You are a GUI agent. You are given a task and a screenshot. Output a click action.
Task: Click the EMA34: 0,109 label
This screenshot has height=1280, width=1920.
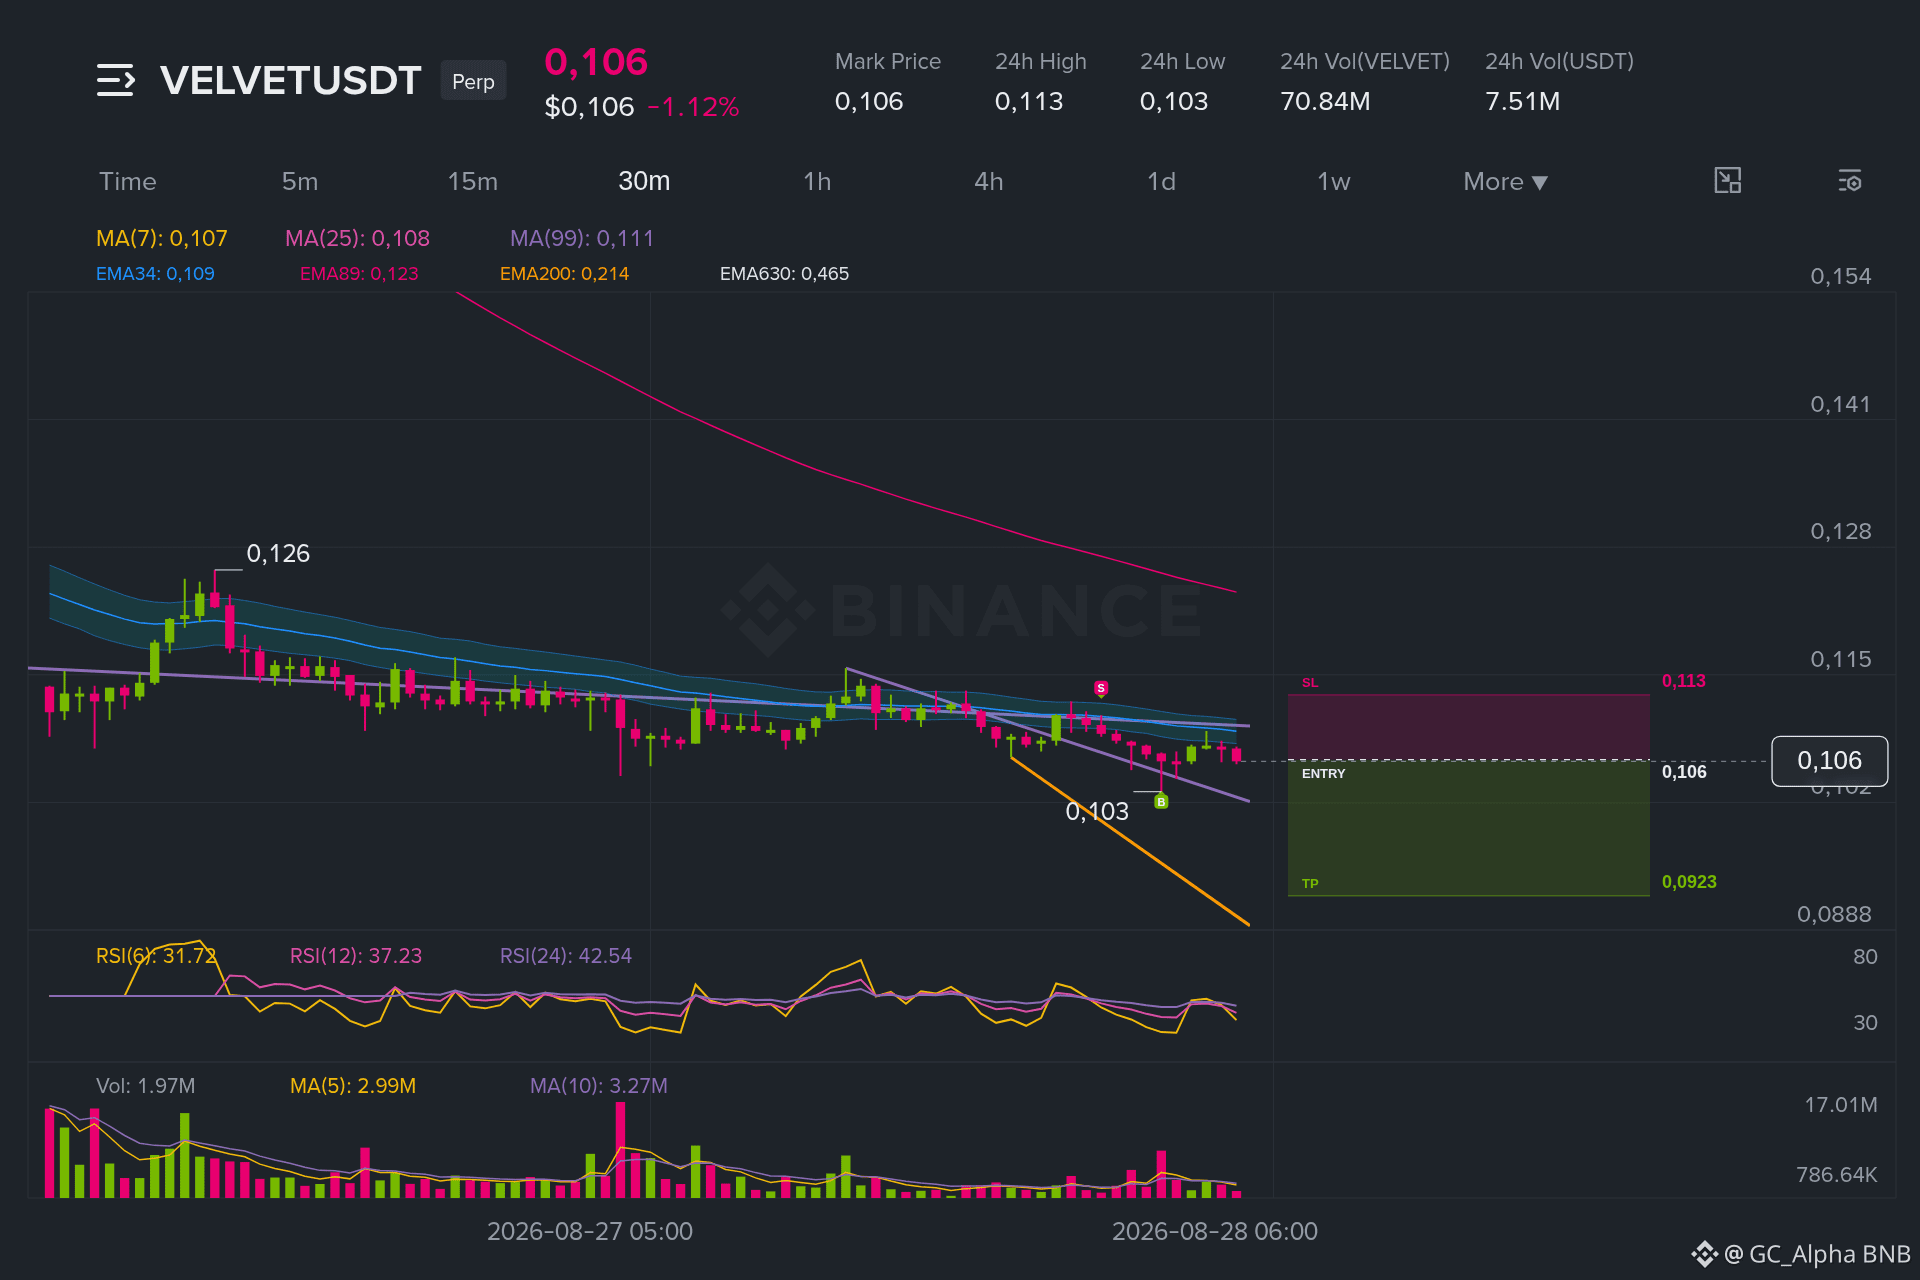pos(155,274)
